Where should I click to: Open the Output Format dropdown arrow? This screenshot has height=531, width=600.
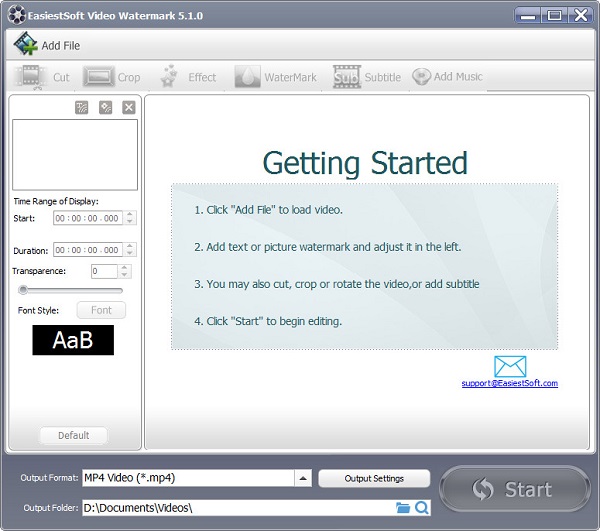[x=303, y=478]
